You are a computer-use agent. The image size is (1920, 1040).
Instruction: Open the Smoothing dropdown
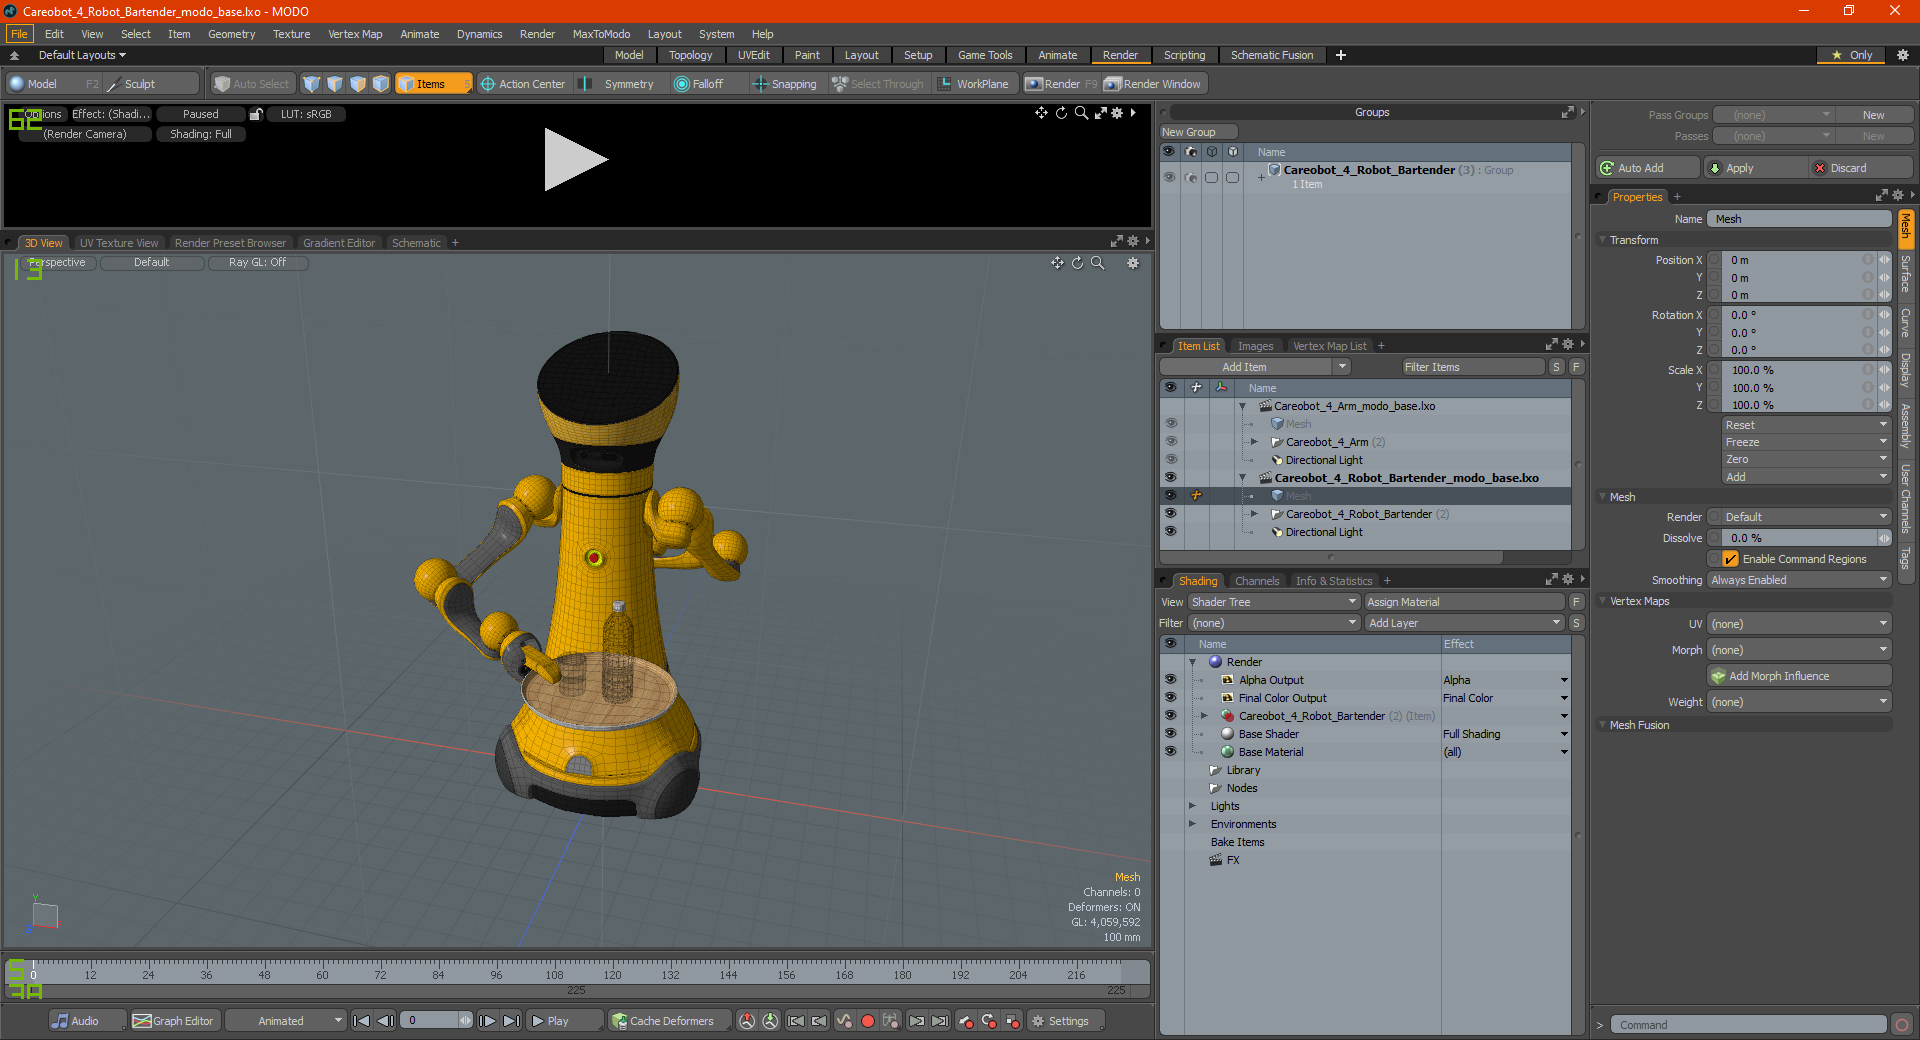point(1799,580)
